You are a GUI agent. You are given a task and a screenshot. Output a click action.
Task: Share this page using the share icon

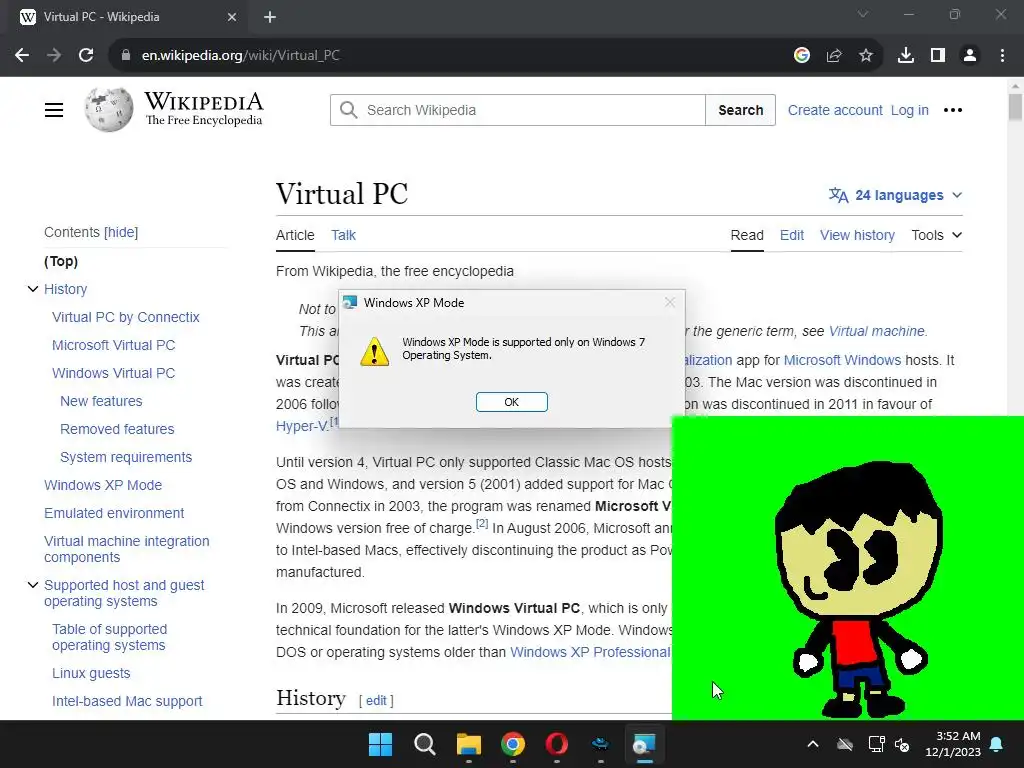(834, 56)
